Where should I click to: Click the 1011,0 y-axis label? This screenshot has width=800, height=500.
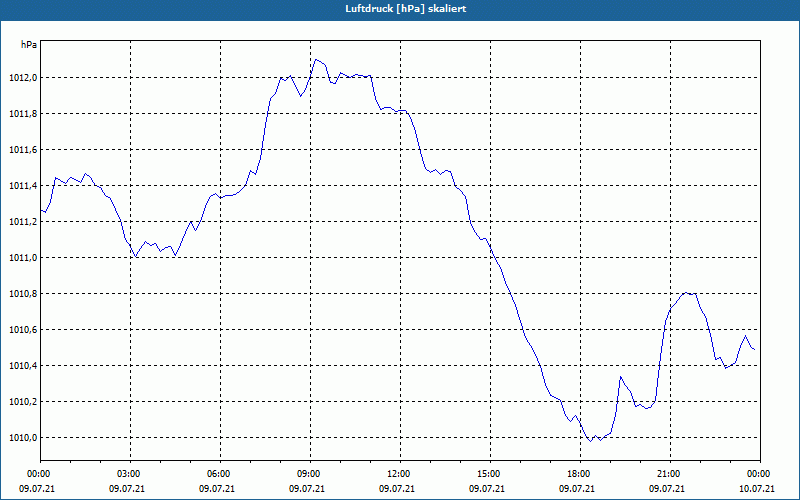(23, 258)
